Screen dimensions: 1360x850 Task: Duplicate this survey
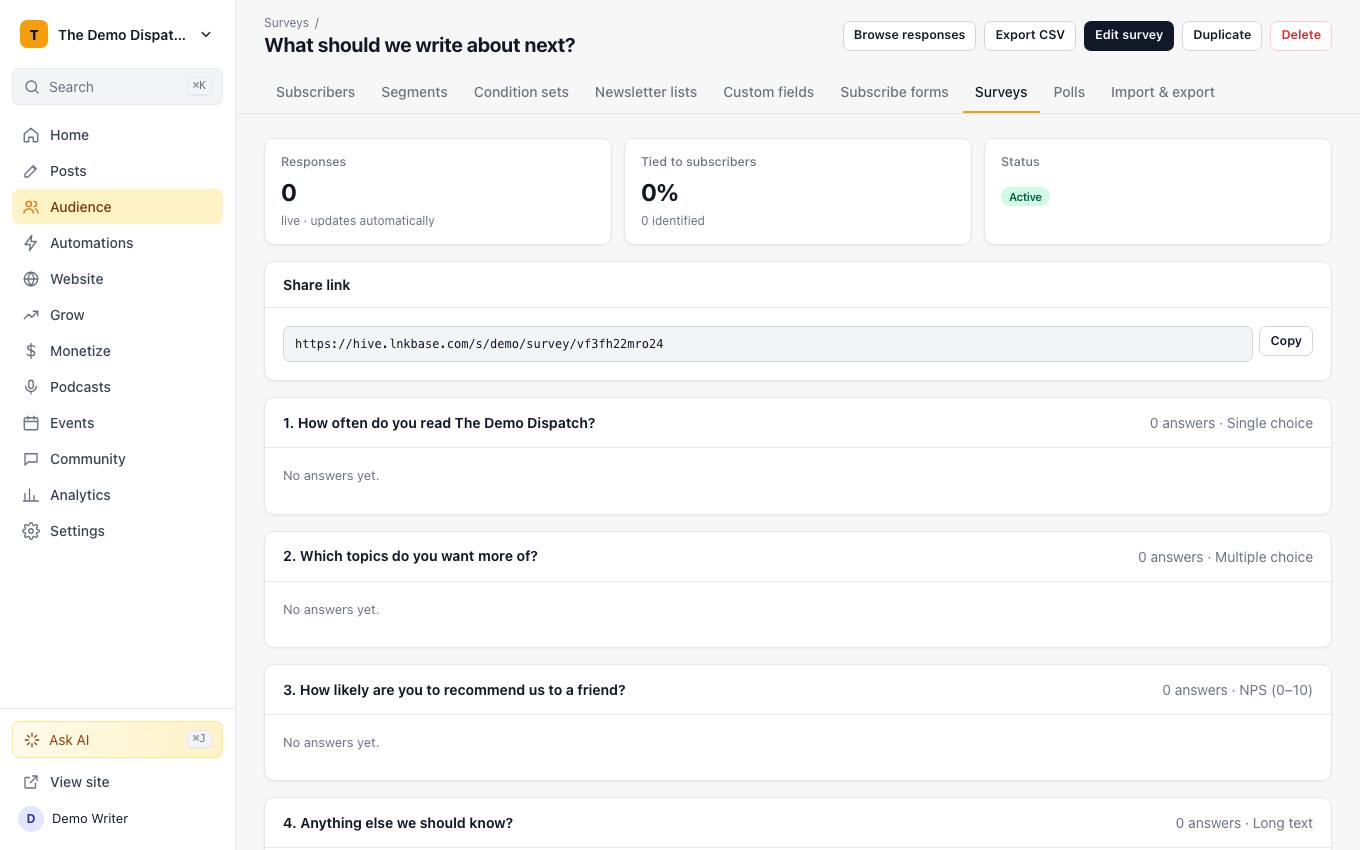point(1222,35)
